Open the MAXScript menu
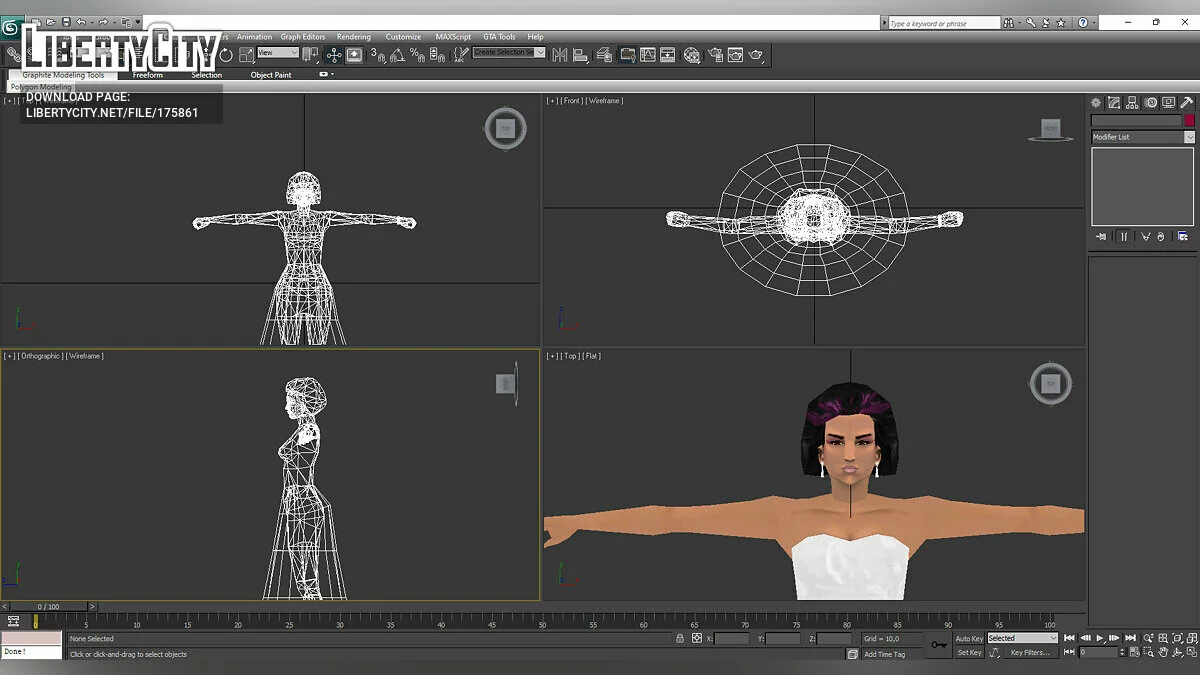1200x675 pixels. (453, 37)
